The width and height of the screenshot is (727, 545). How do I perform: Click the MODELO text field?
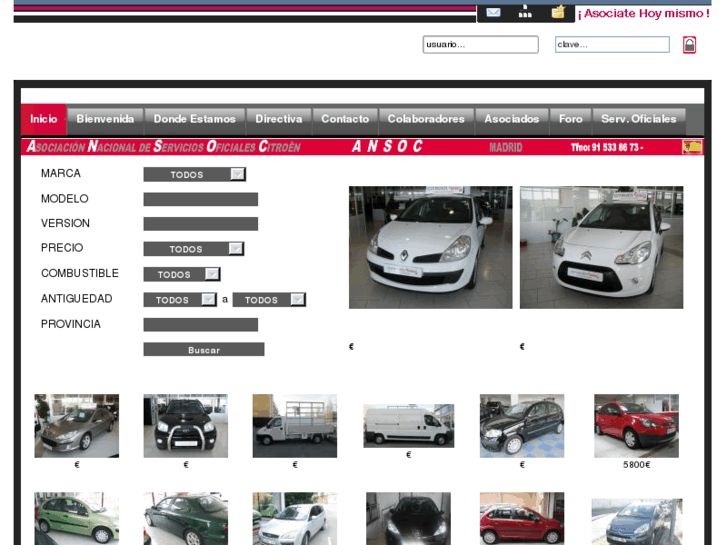click(x=200, y=200)
